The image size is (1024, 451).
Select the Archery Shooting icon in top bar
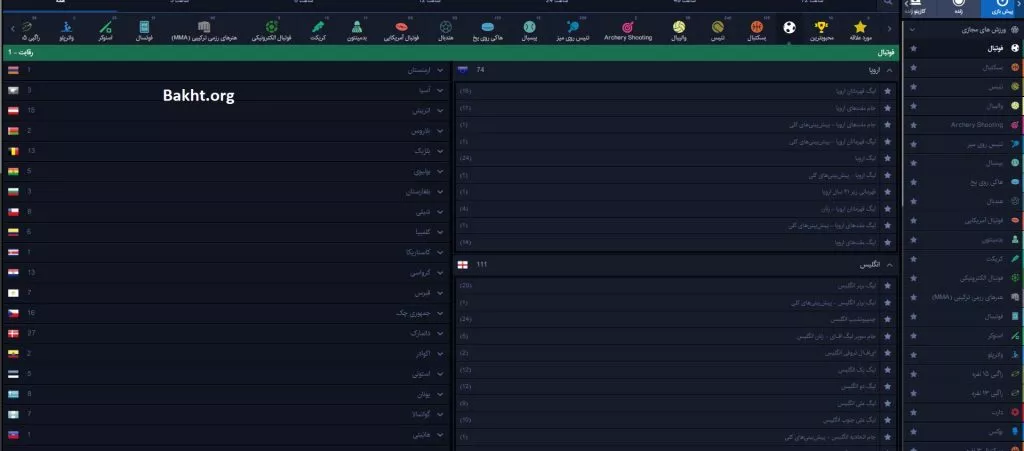(627, 27)
